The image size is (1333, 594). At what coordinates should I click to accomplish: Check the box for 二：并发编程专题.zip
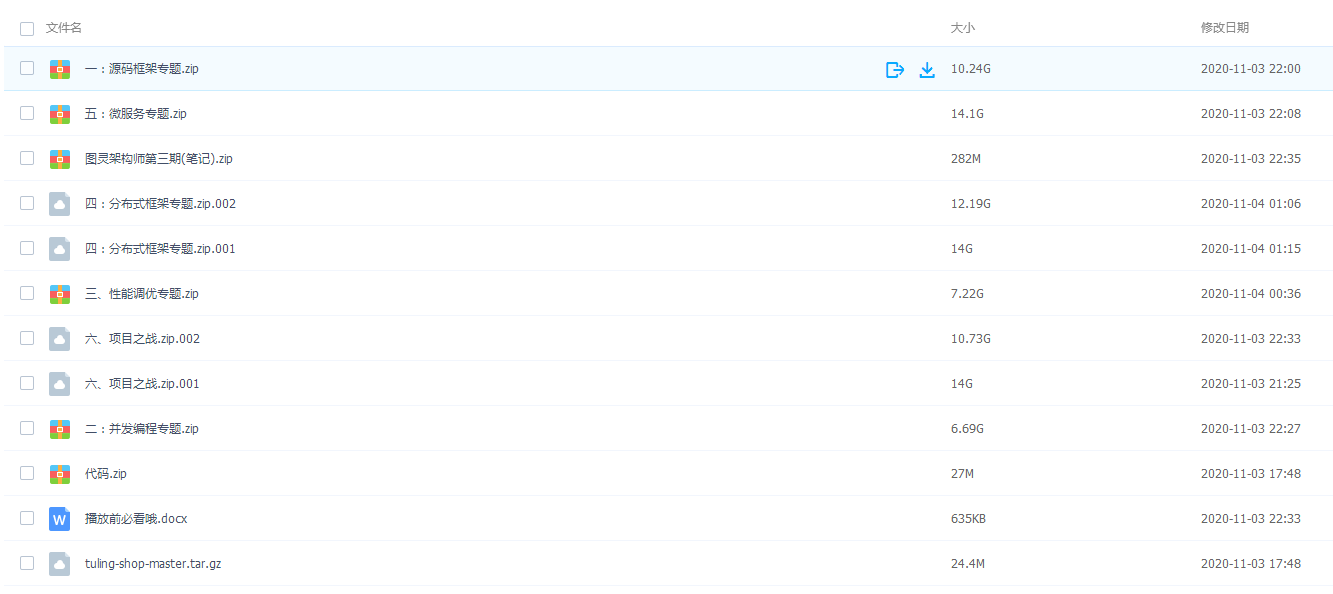(x=27, y=428)
